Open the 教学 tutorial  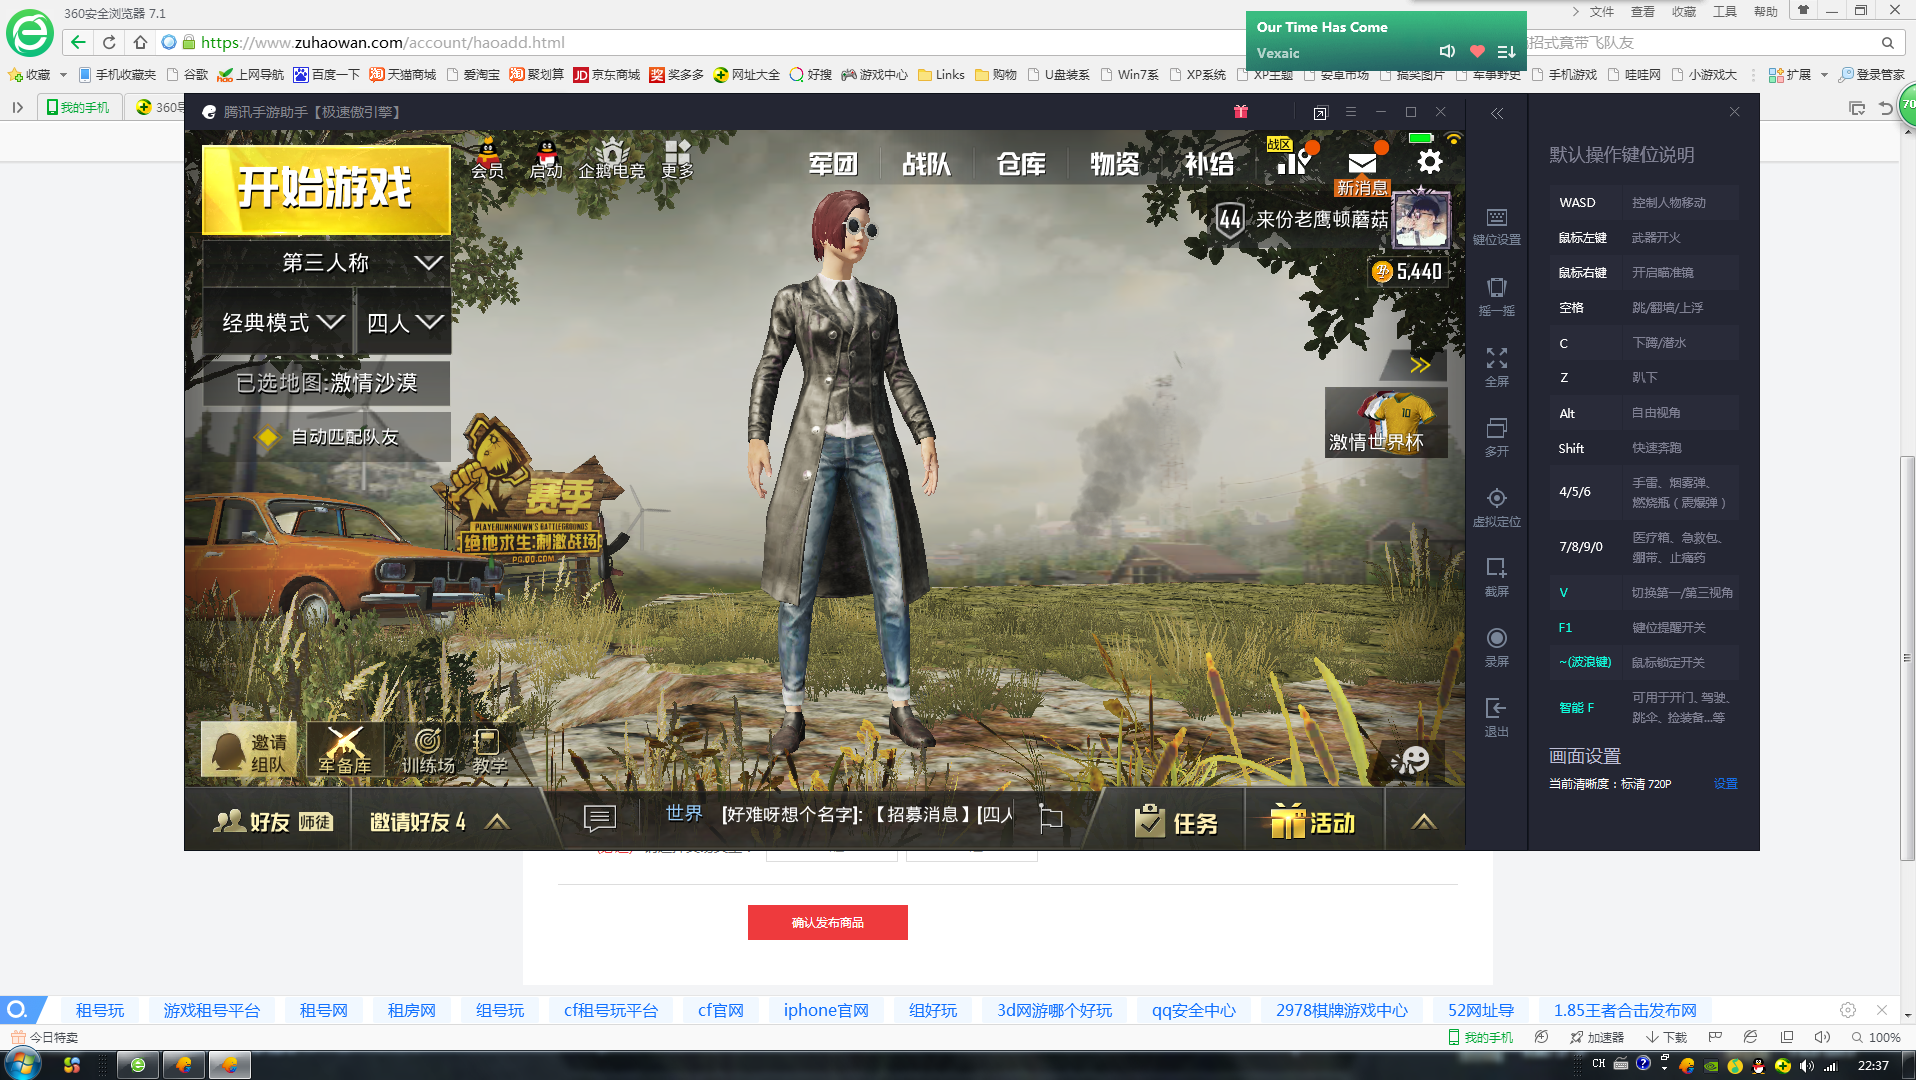point(489,750)
